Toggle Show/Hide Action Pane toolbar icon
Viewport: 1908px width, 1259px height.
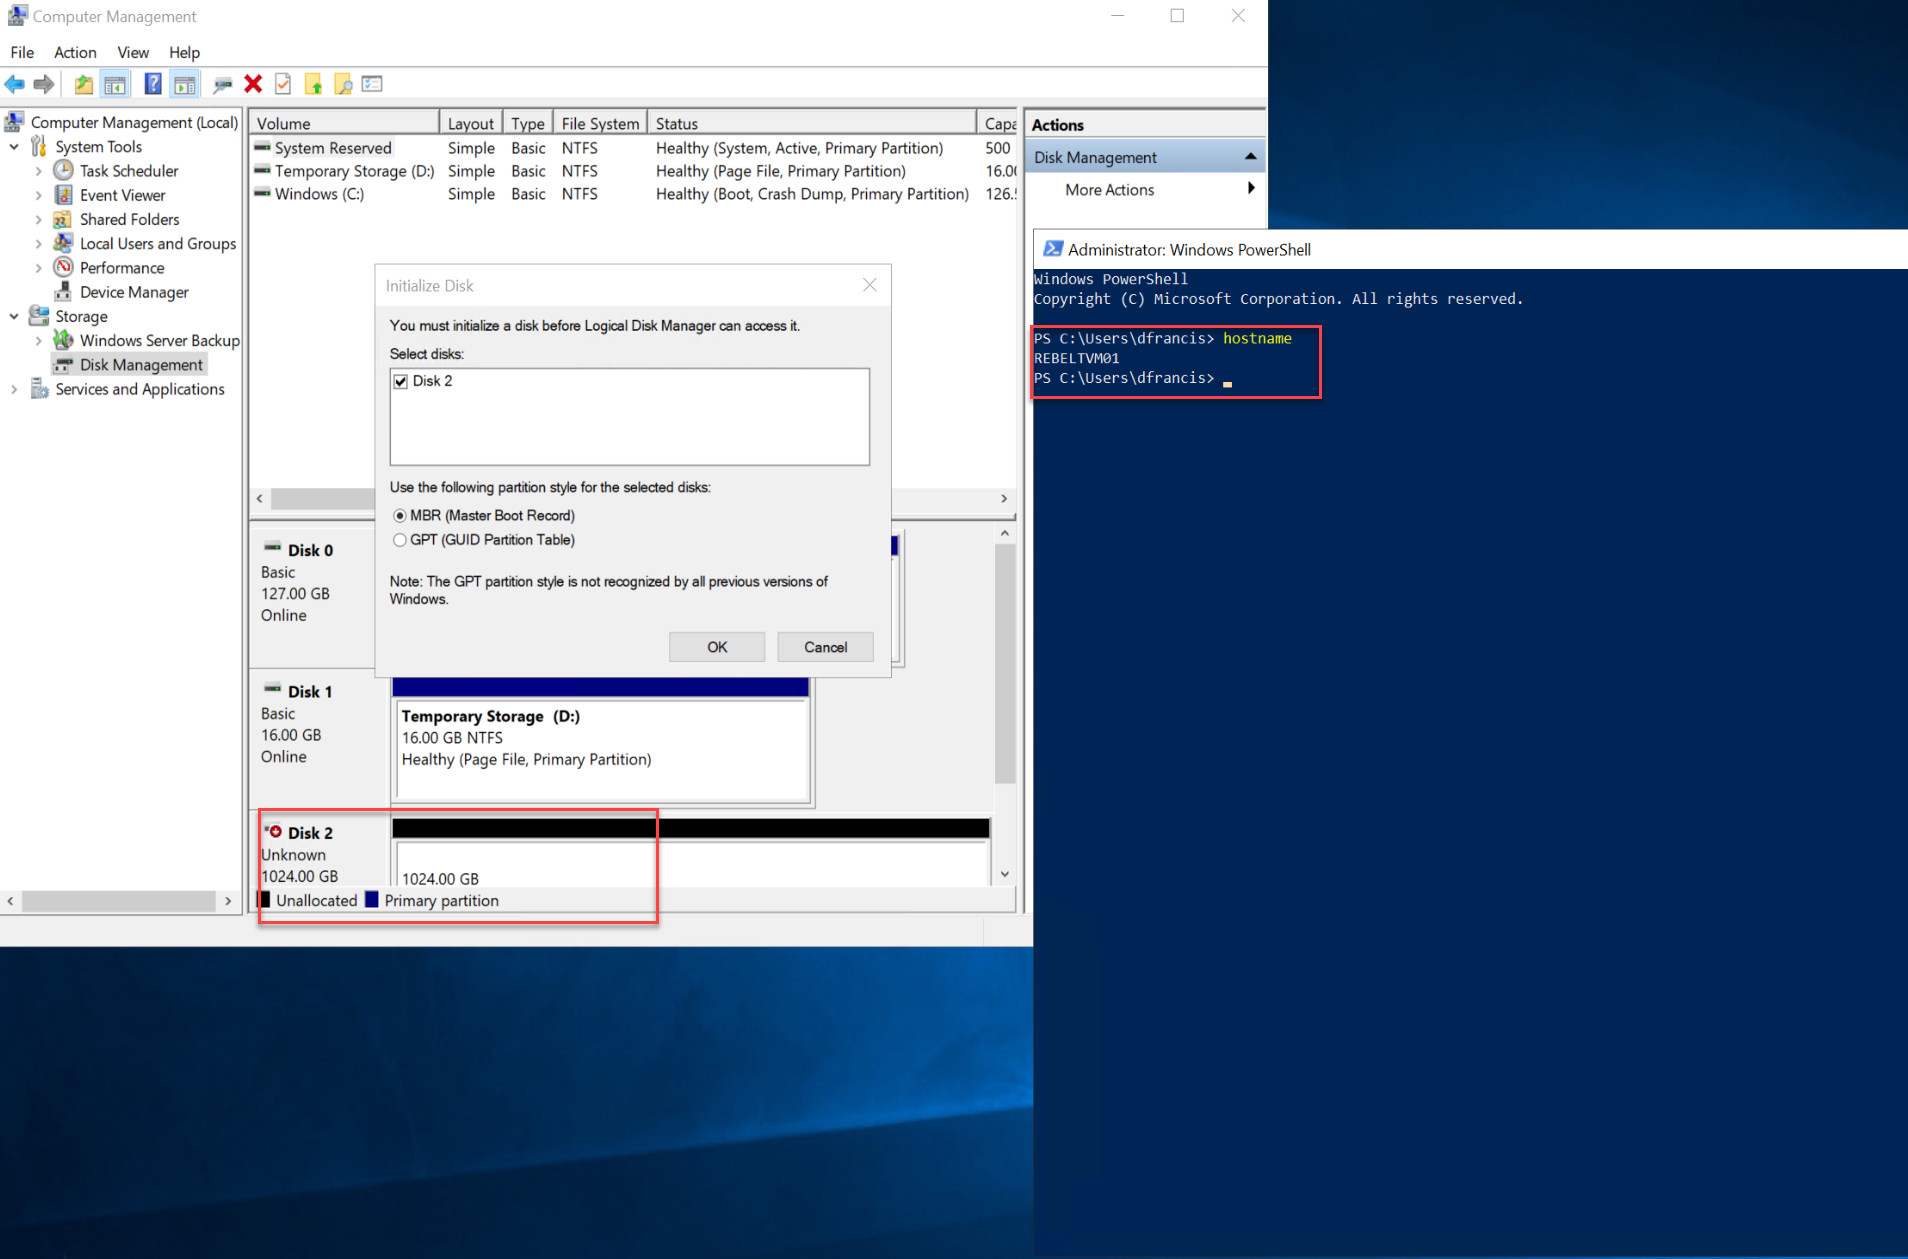(185, 84)
